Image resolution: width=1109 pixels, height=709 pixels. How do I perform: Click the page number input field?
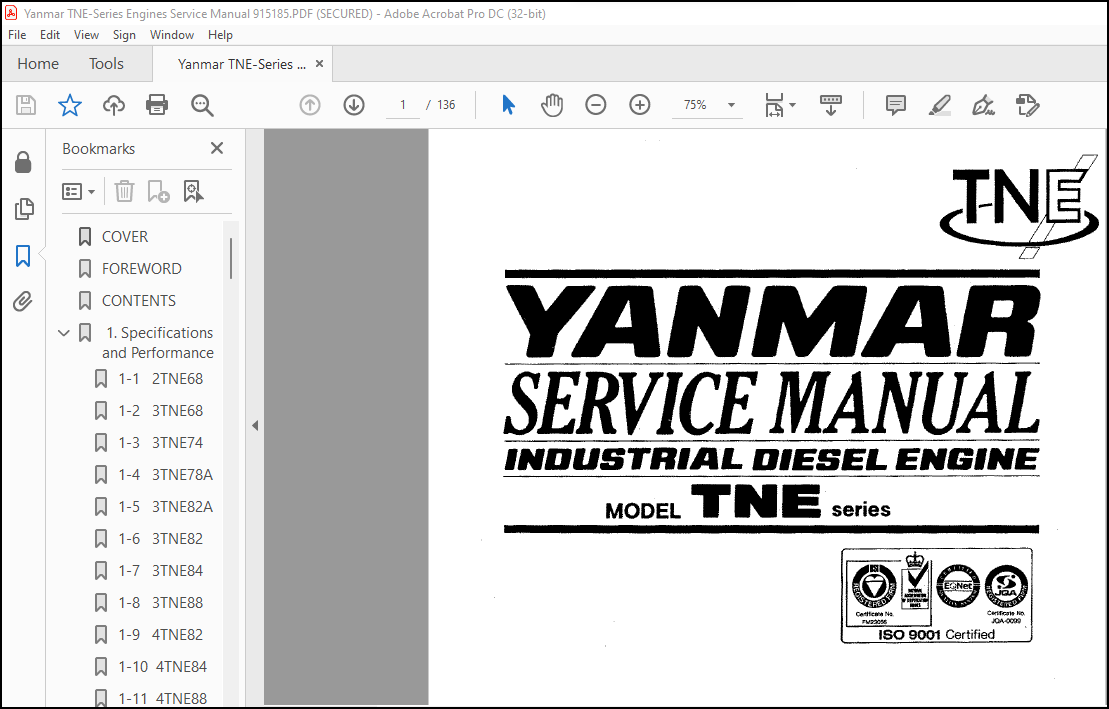click(x=403, y=105)
